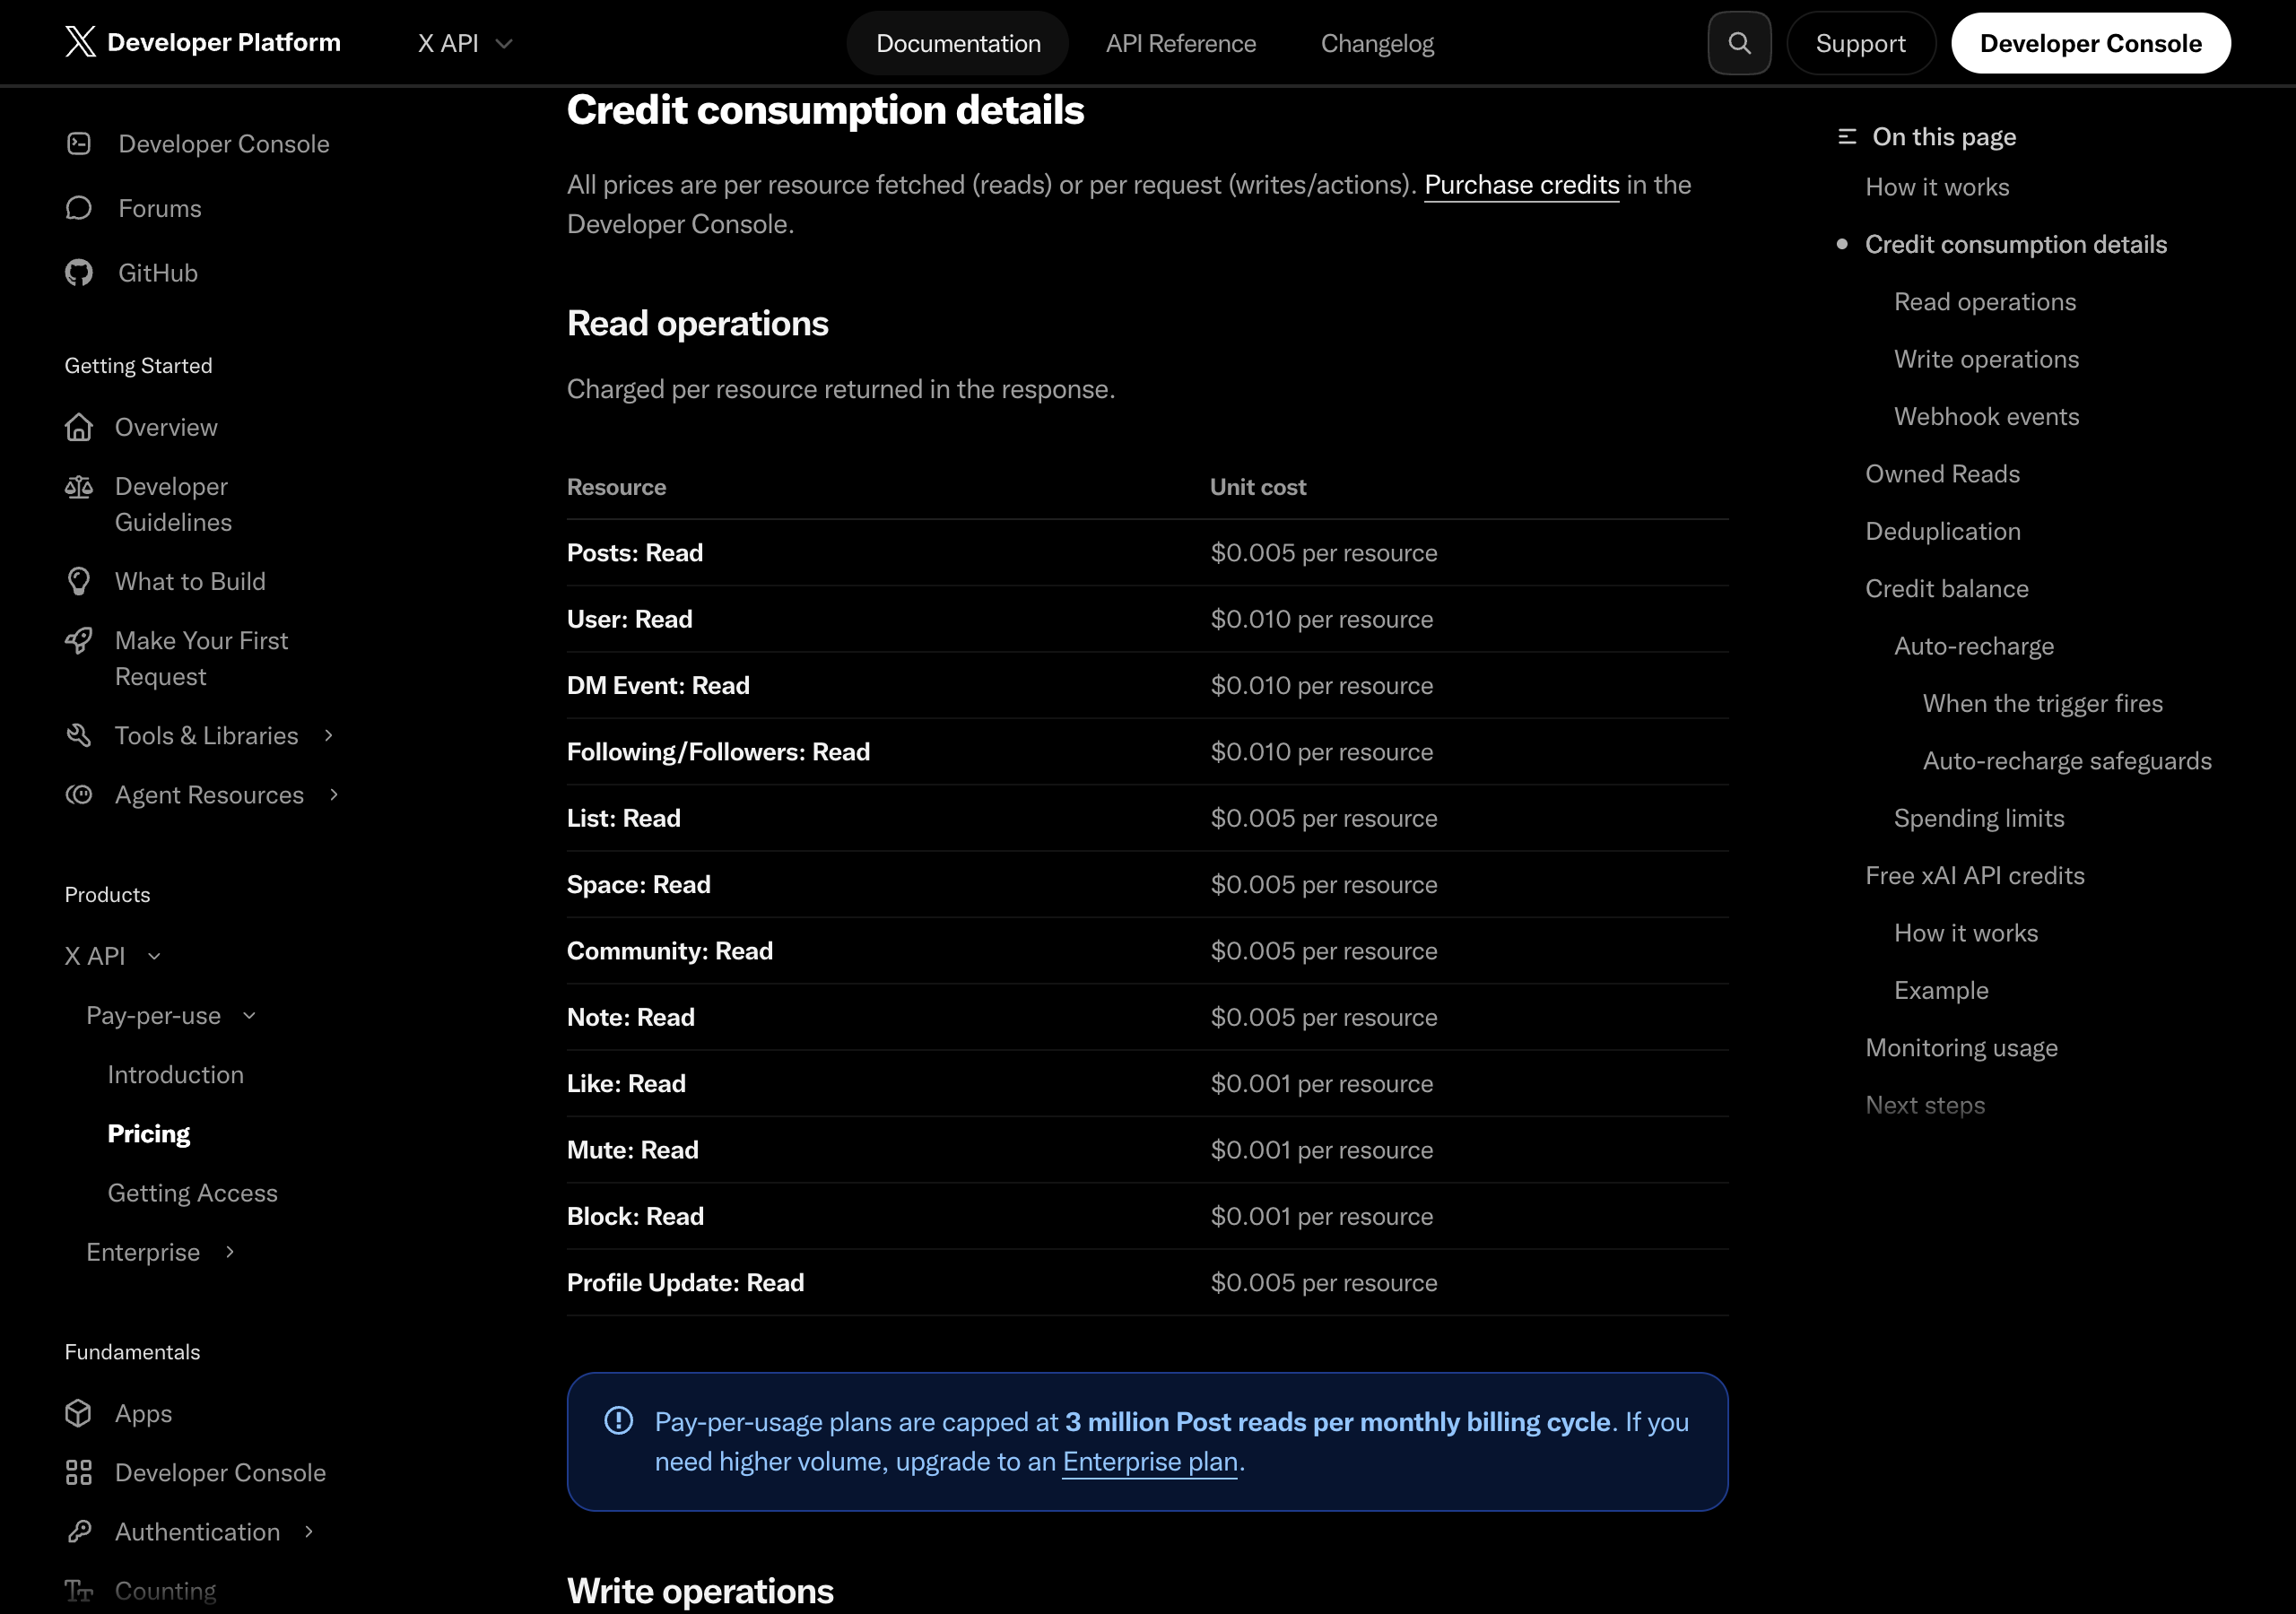Viewport: 2296px width, 1614px height.
Task: Expand Agent Resources chevron
Action: (334, 795)
